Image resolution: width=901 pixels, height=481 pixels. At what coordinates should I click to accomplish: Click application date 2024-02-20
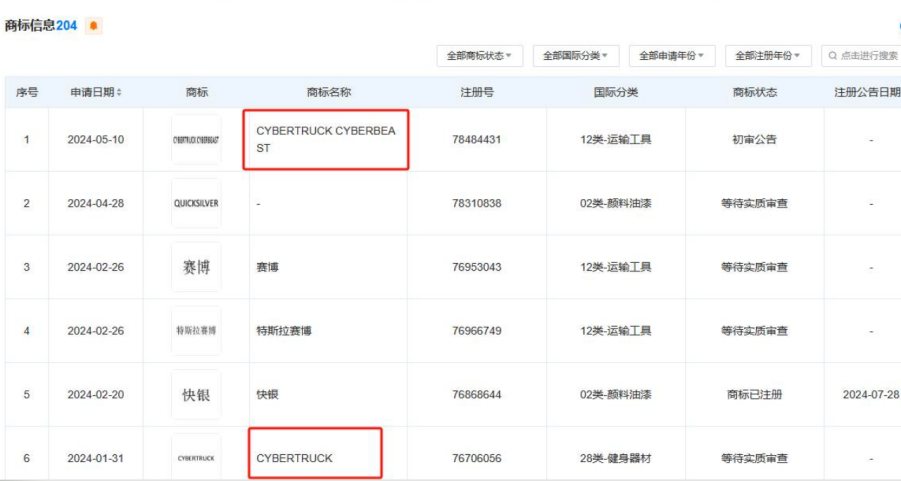95,395
